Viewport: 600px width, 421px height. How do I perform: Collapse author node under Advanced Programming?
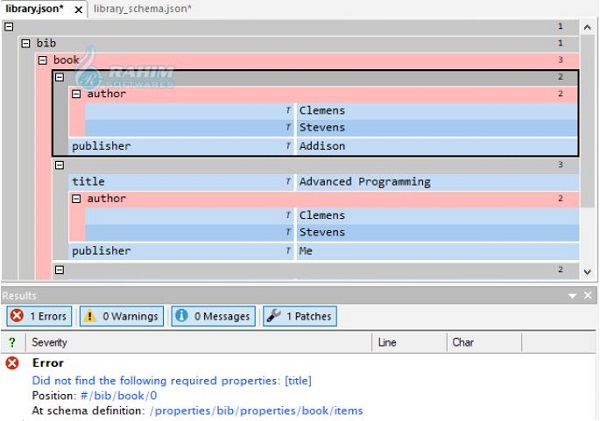pos(76,199)
